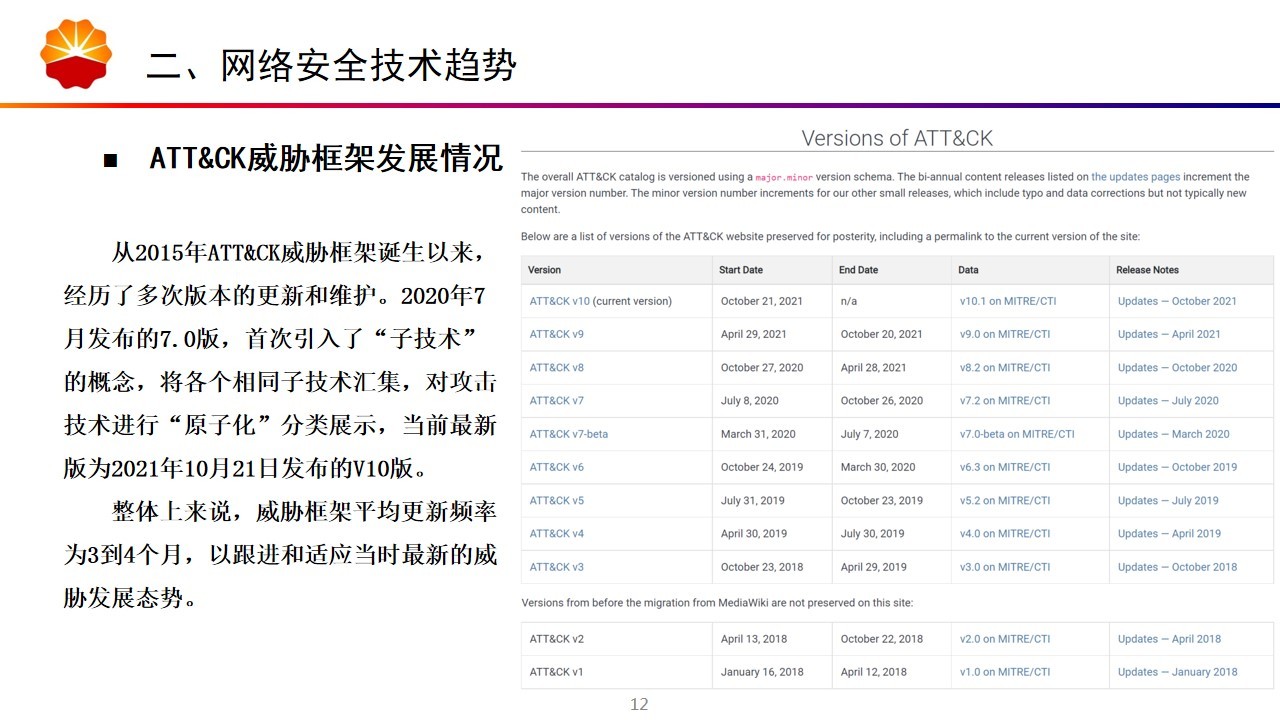Select slide title '二、网络安全技术趋势'
This screenshot has height=720, width=1280.
point(332,65)
